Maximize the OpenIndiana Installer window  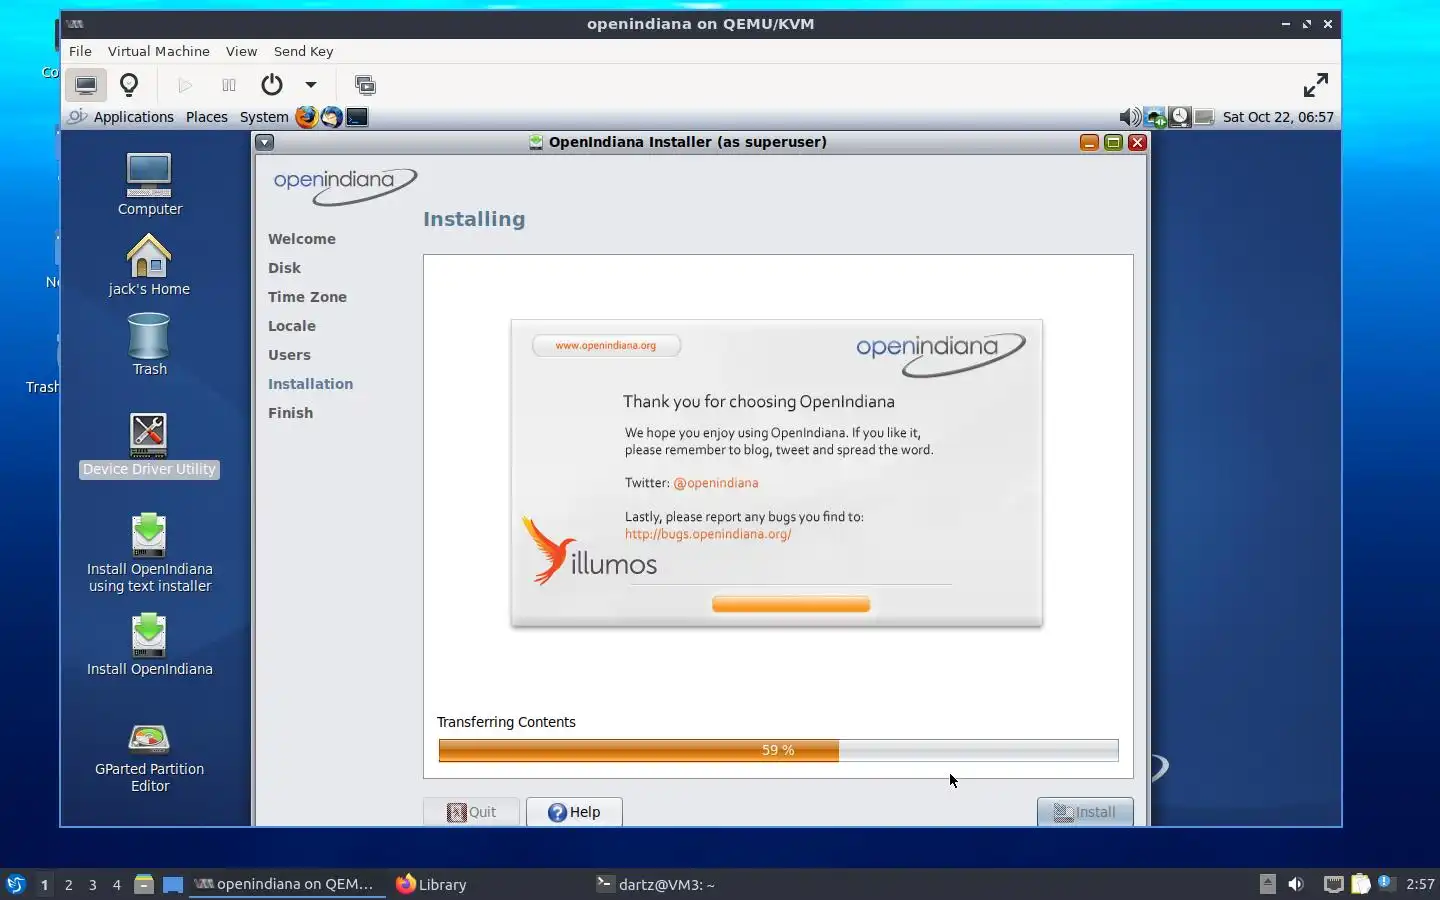click(1113, 142)
